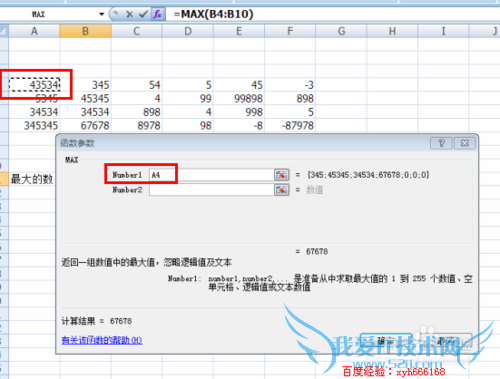Click the OK button in function dialog
The height and width of the screenshot is (379, 500).
point(386,341)
